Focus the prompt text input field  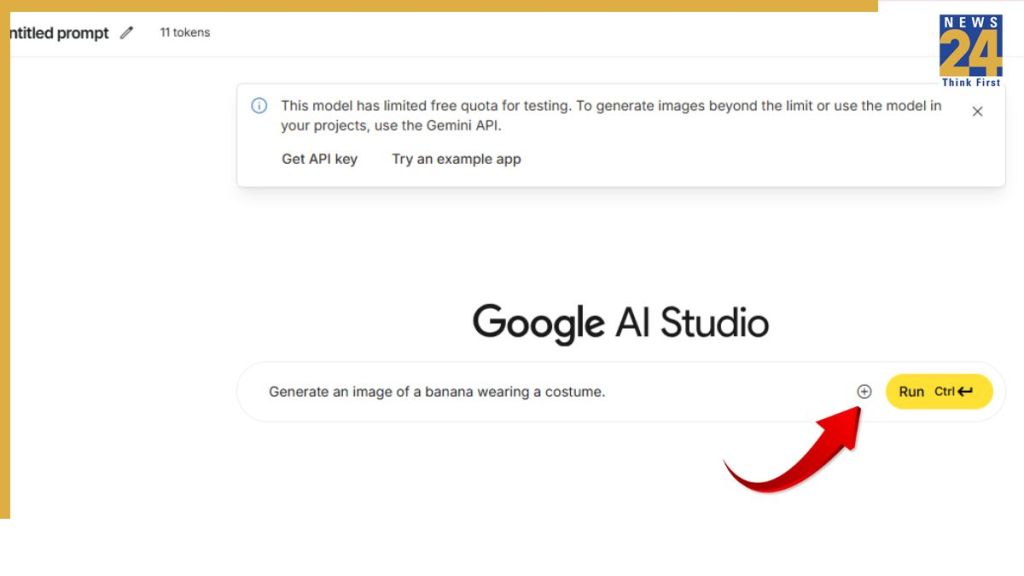coord(550,392)
